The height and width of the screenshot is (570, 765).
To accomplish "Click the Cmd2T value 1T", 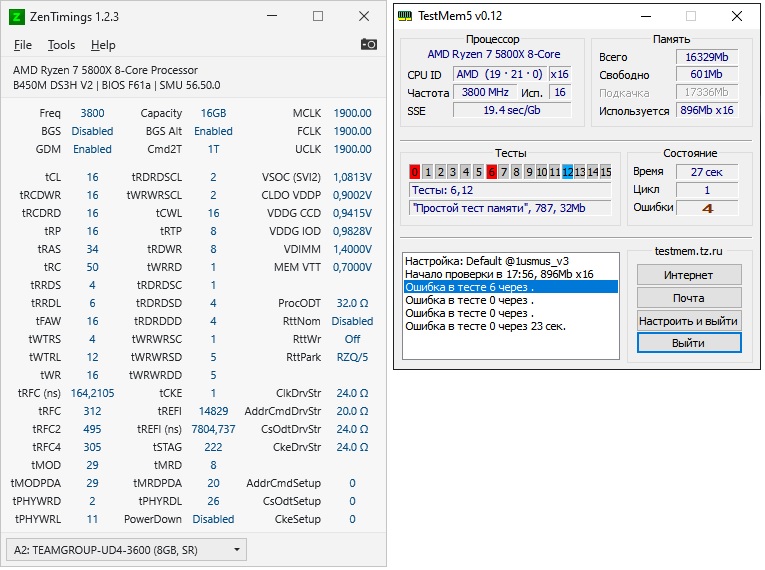I will (213, 149).
